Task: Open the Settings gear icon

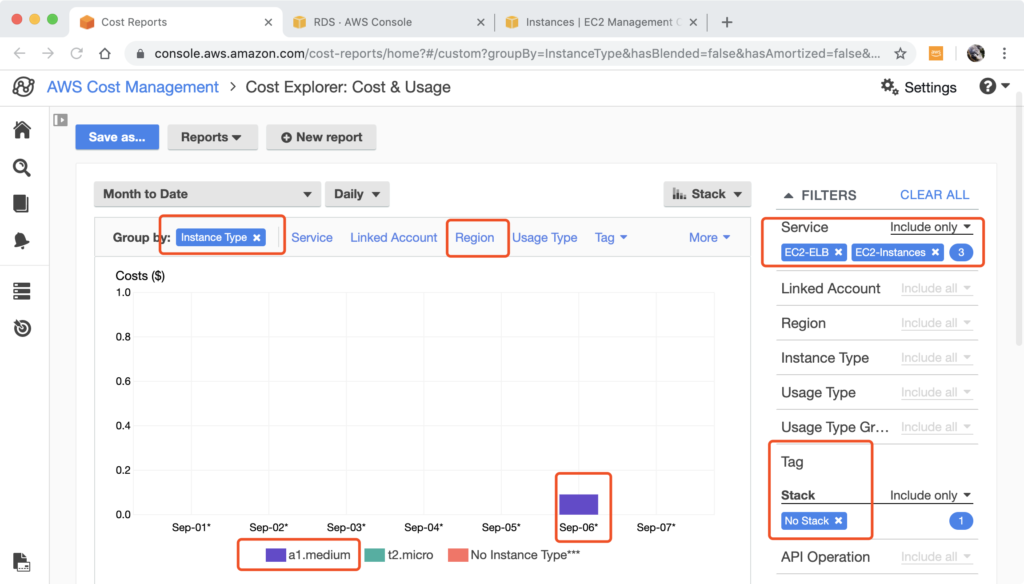Action: coord(889,87)
